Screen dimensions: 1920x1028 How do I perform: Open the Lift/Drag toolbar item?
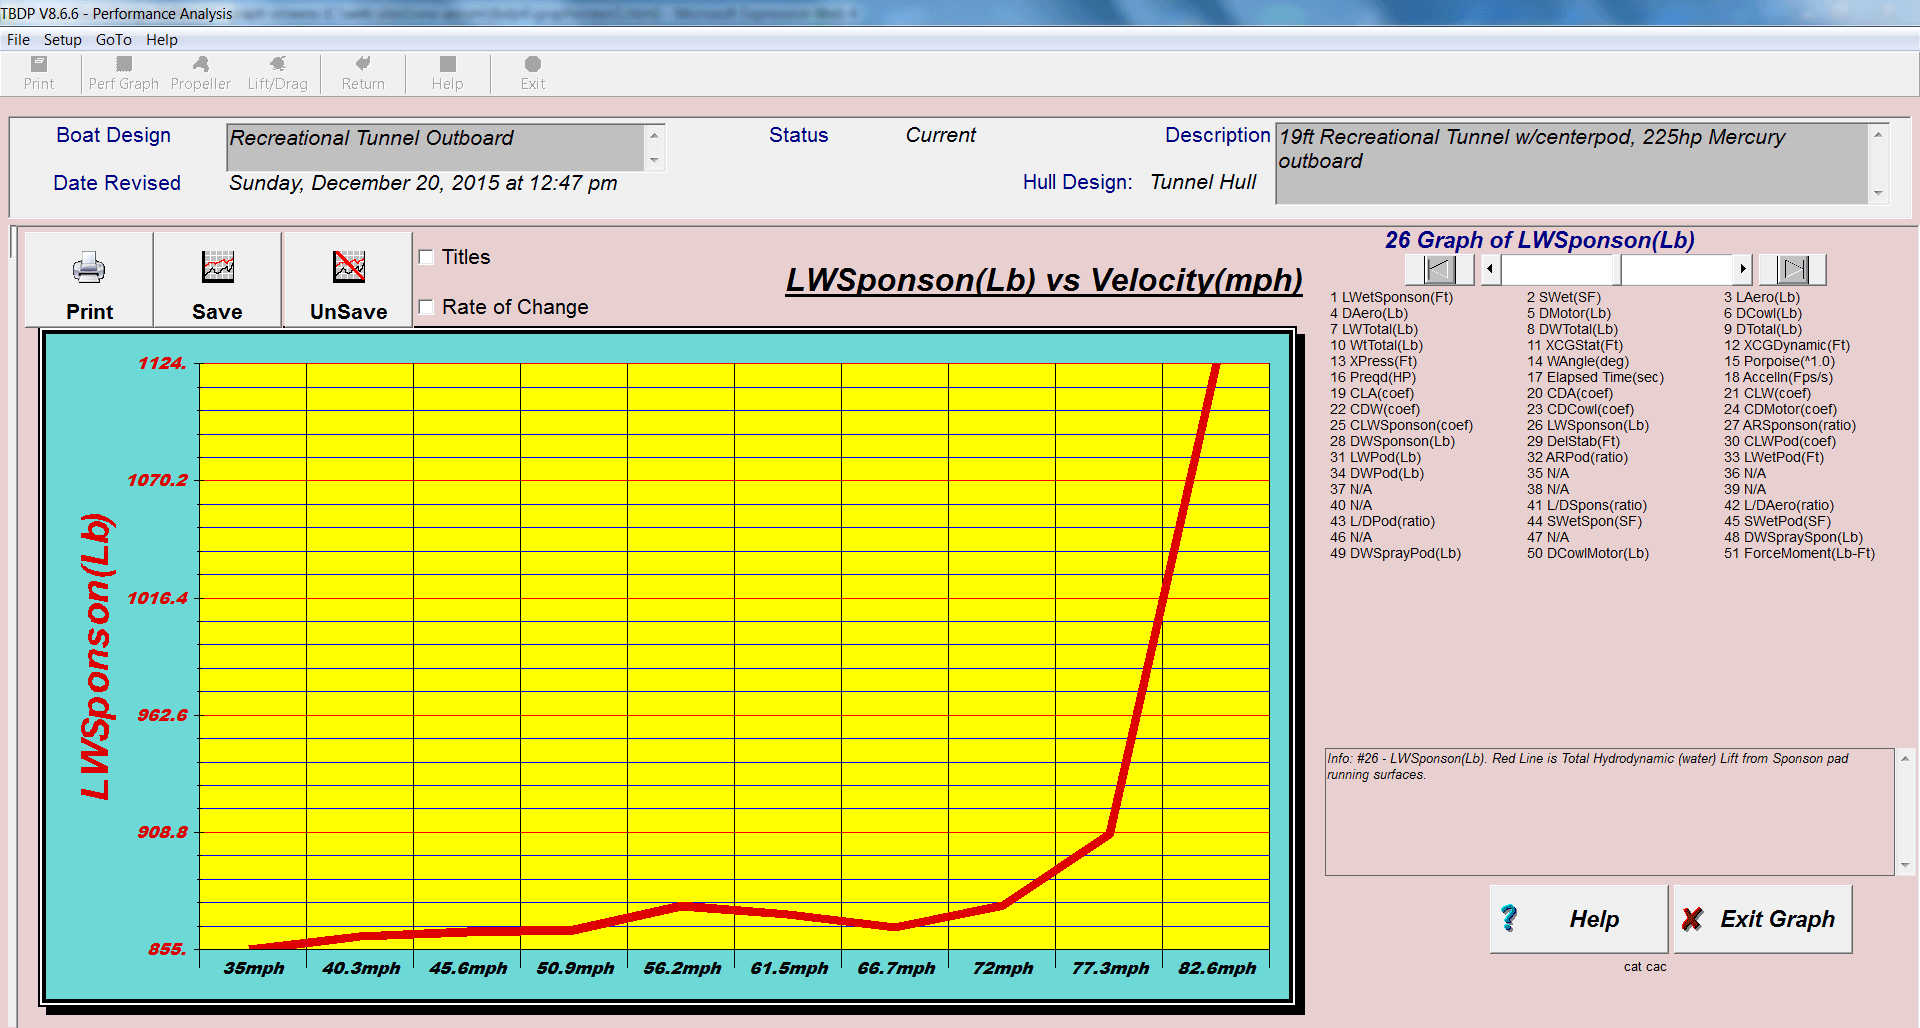pos(277,73)
